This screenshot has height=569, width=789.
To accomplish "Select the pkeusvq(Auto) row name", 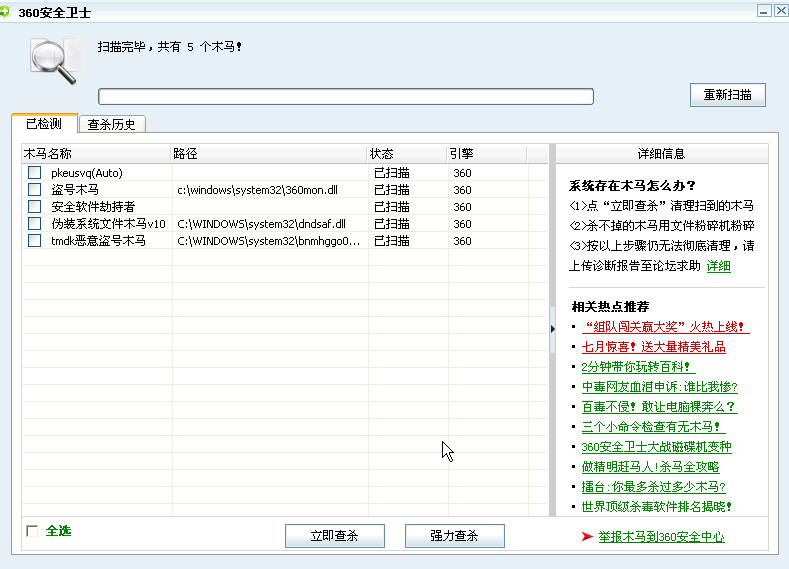I will pyautogui.click(x=87, y=173).
